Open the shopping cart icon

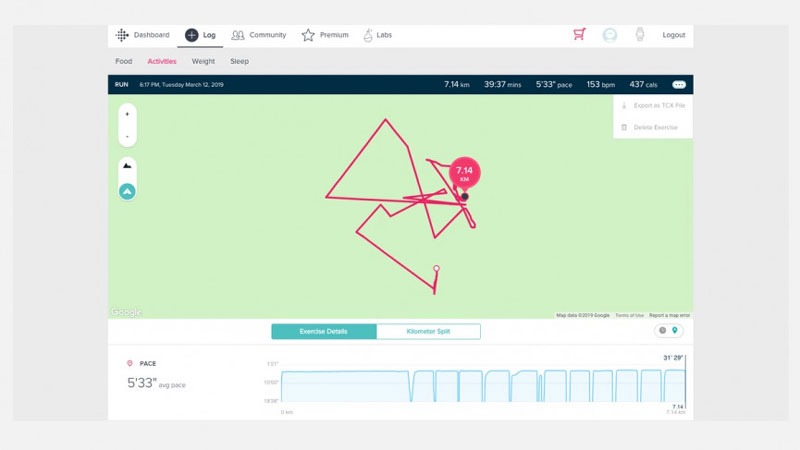coord(579,34)
